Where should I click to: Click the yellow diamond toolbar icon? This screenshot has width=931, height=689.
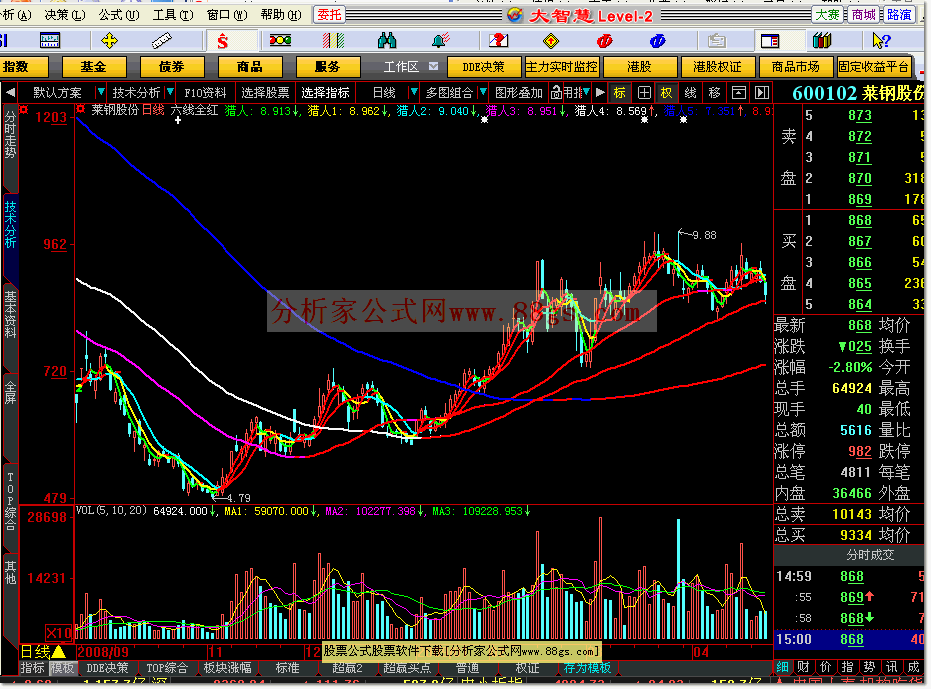click(551, 41)
